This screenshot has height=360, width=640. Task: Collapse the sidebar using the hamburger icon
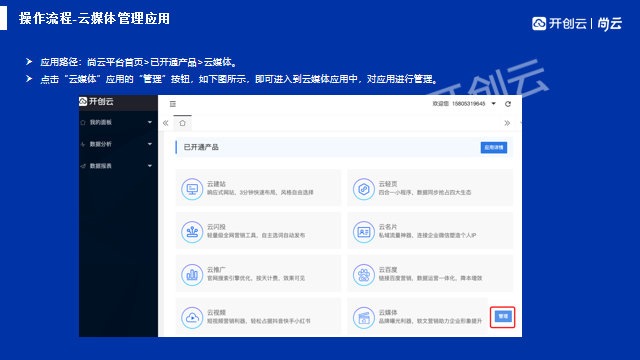coord(173,104)
